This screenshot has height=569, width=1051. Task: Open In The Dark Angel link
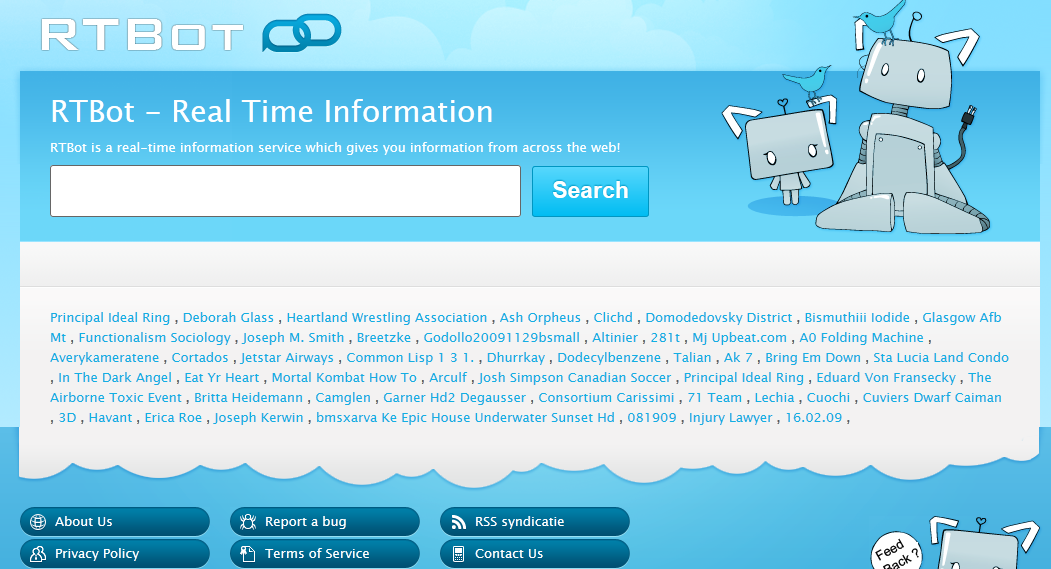[115, 378]
